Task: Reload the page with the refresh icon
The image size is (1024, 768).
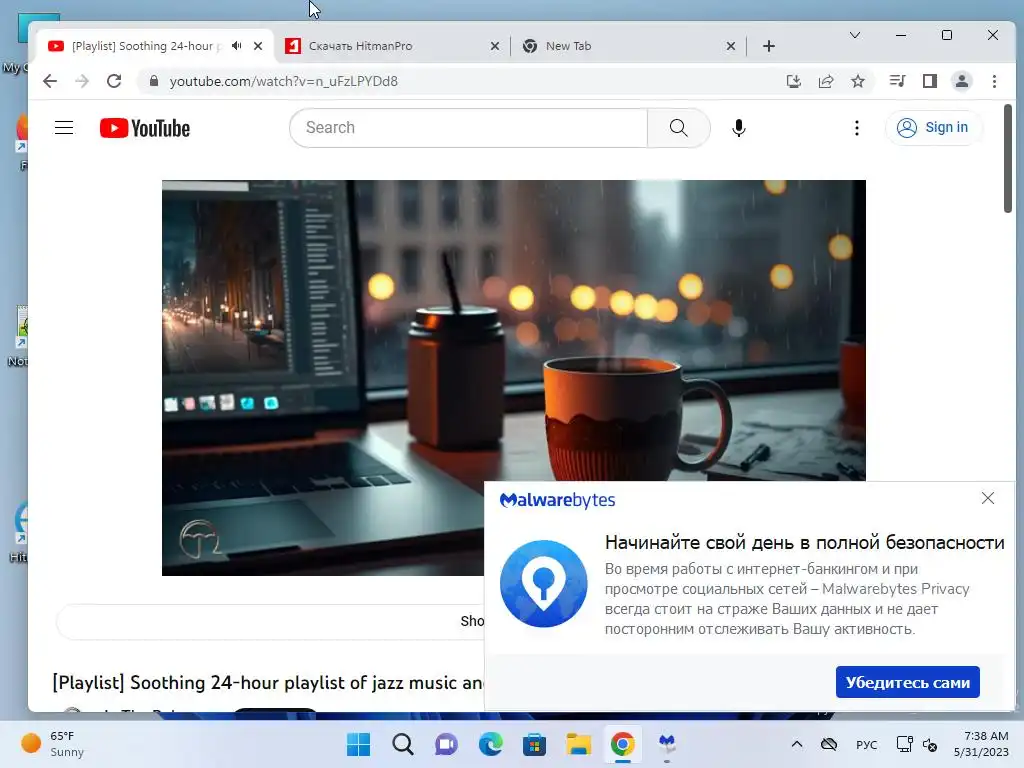Action: 114,81
